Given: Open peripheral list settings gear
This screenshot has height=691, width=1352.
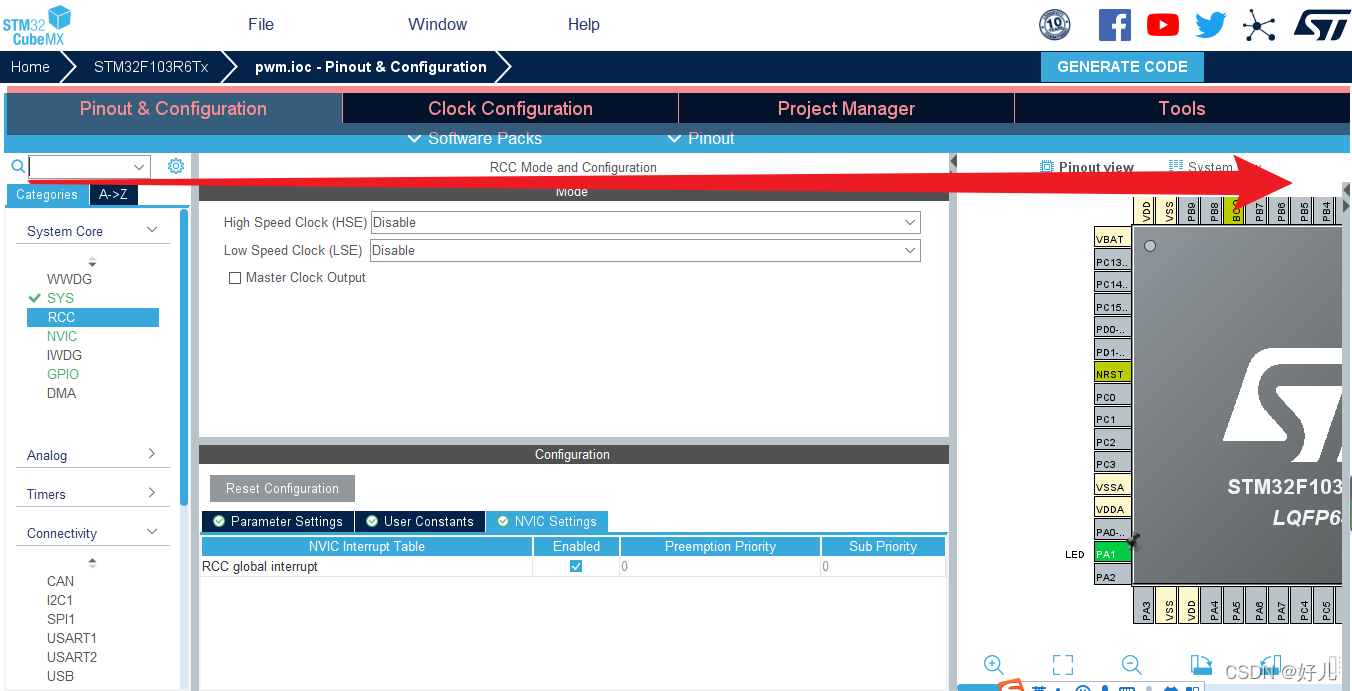Looking at the screenshot, I should (x=176, y=166).
